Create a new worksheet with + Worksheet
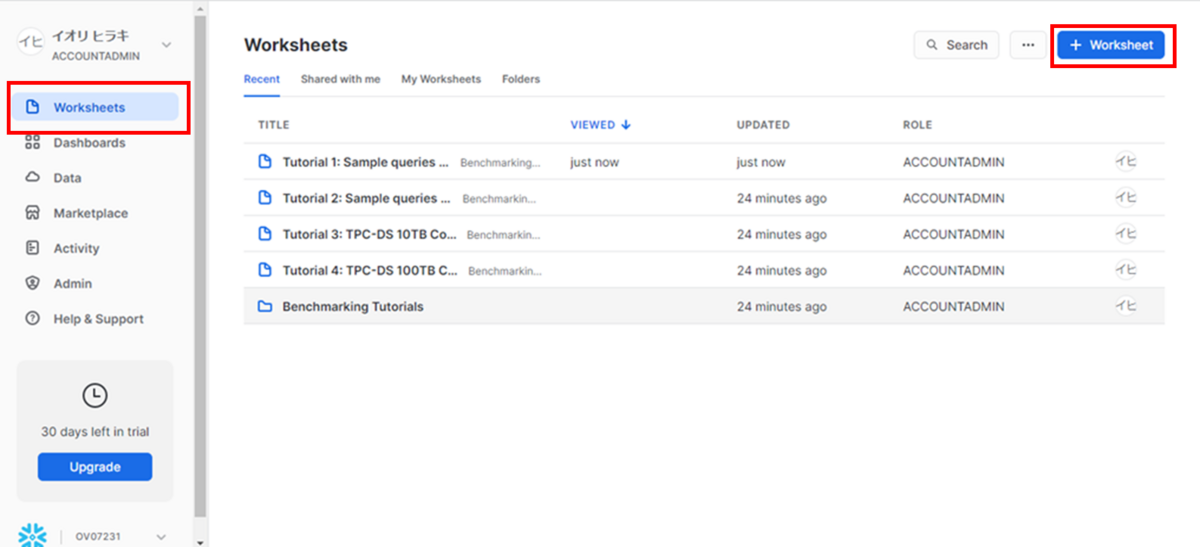 (1111, 45)
